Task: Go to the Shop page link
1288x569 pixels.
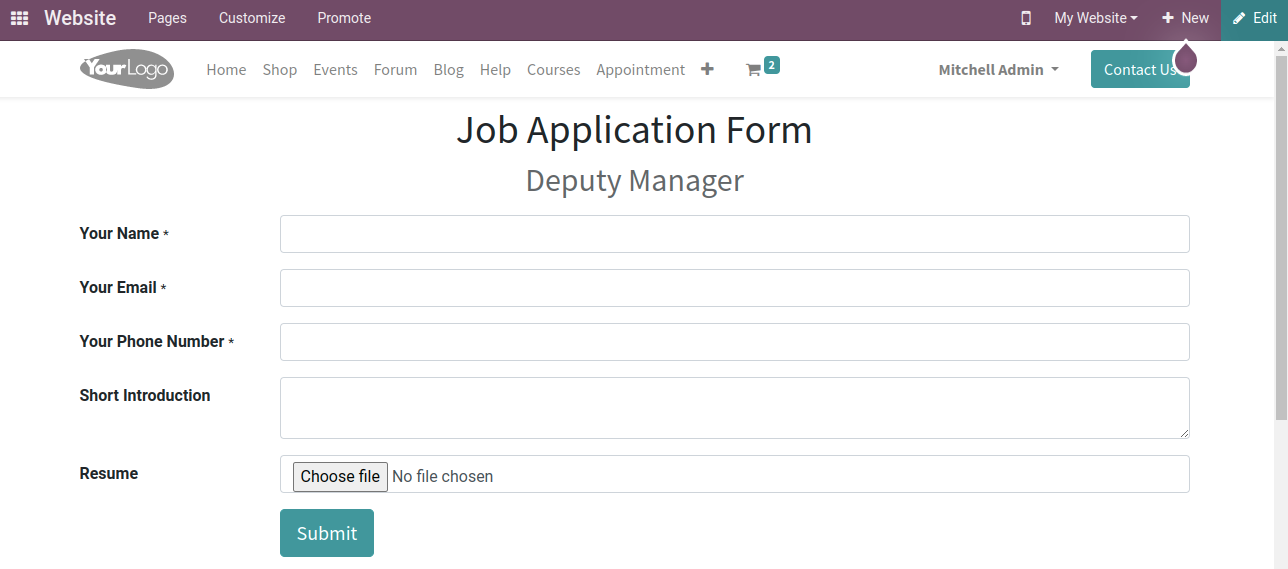Action: [280, 70]
